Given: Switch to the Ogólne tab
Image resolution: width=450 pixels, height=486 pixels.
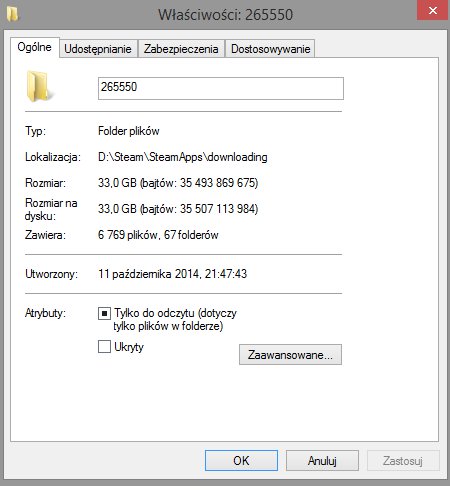Looking at the screenshot, I should tap(35, 47).
